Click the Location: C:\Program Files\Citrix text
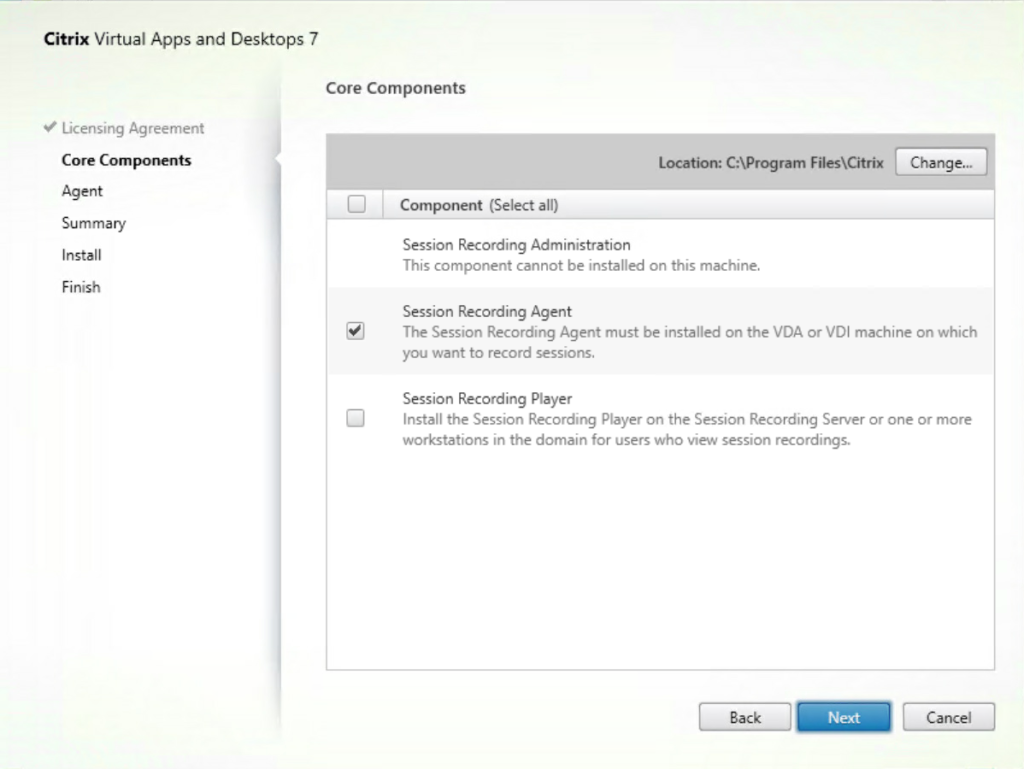The height and width of the screenshot is (769, 1024). pos(771,163)
